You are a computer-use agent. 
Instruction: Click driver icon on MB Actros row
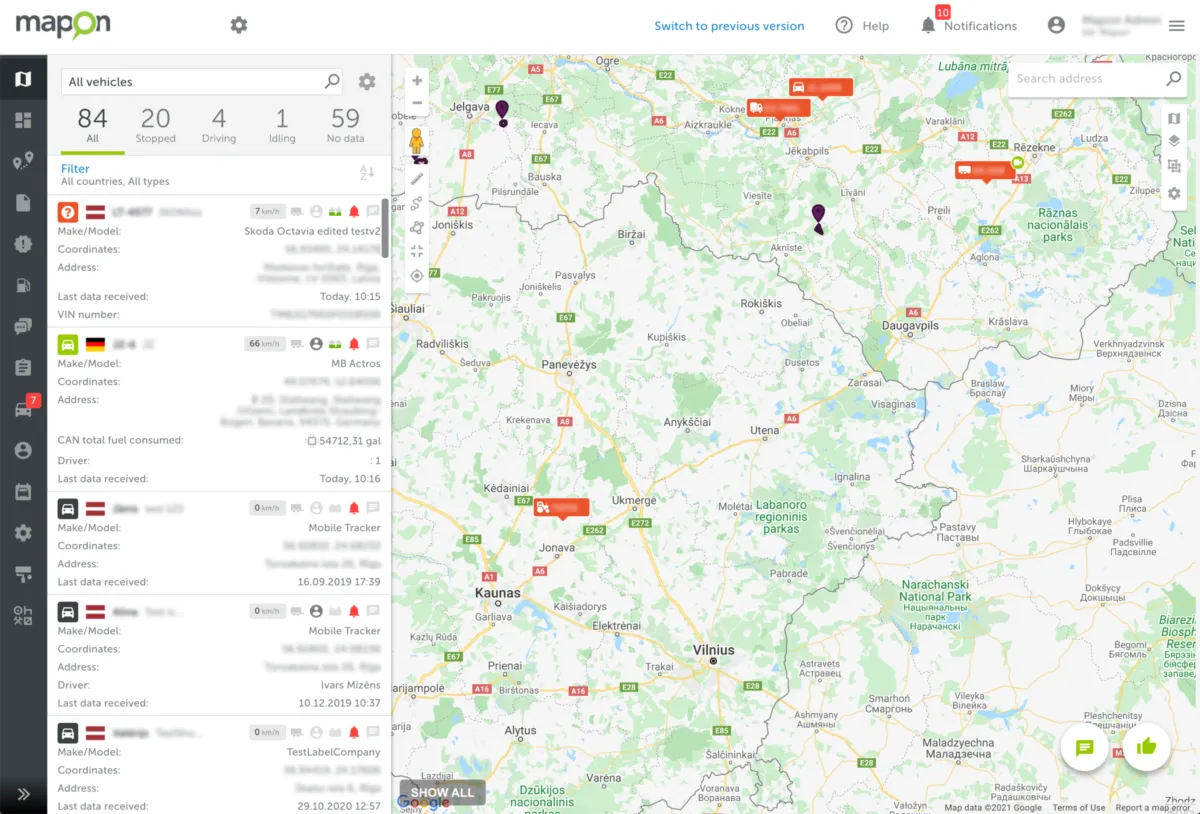point(316,344)
